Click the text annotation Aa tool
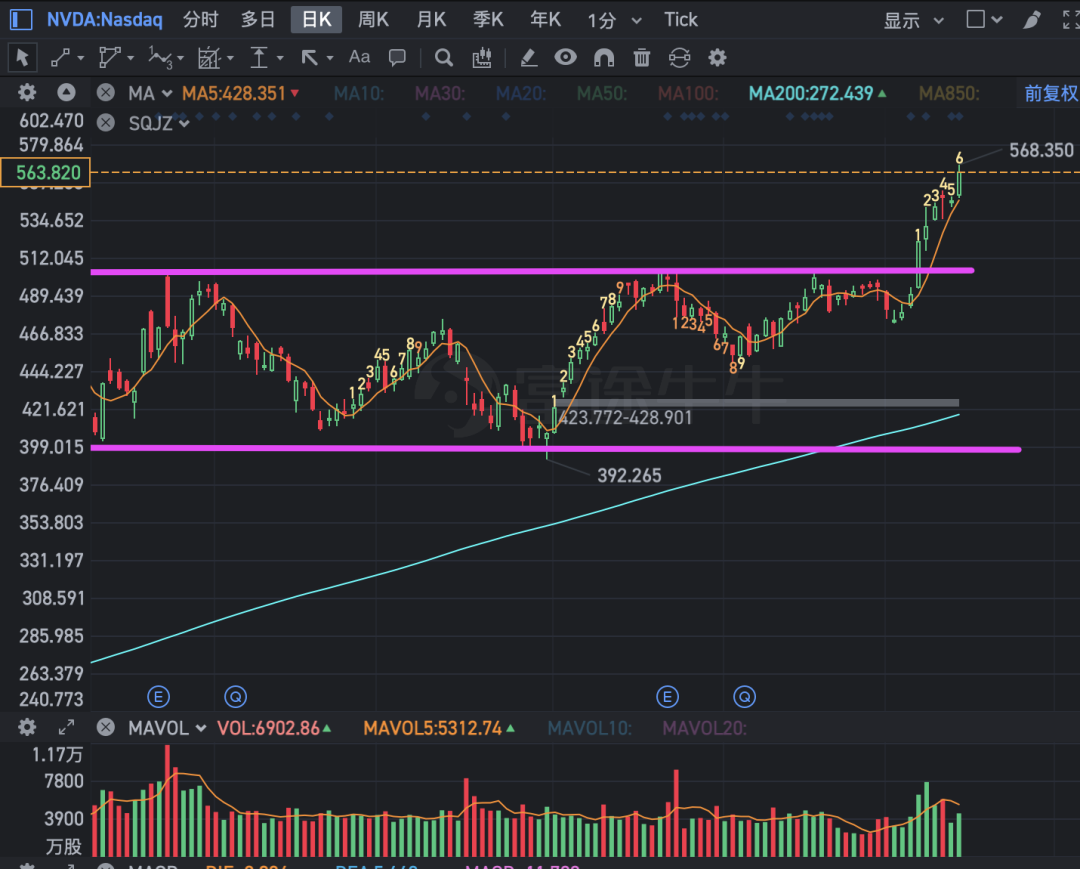The image size is (1080, 869). pos(359,58)
